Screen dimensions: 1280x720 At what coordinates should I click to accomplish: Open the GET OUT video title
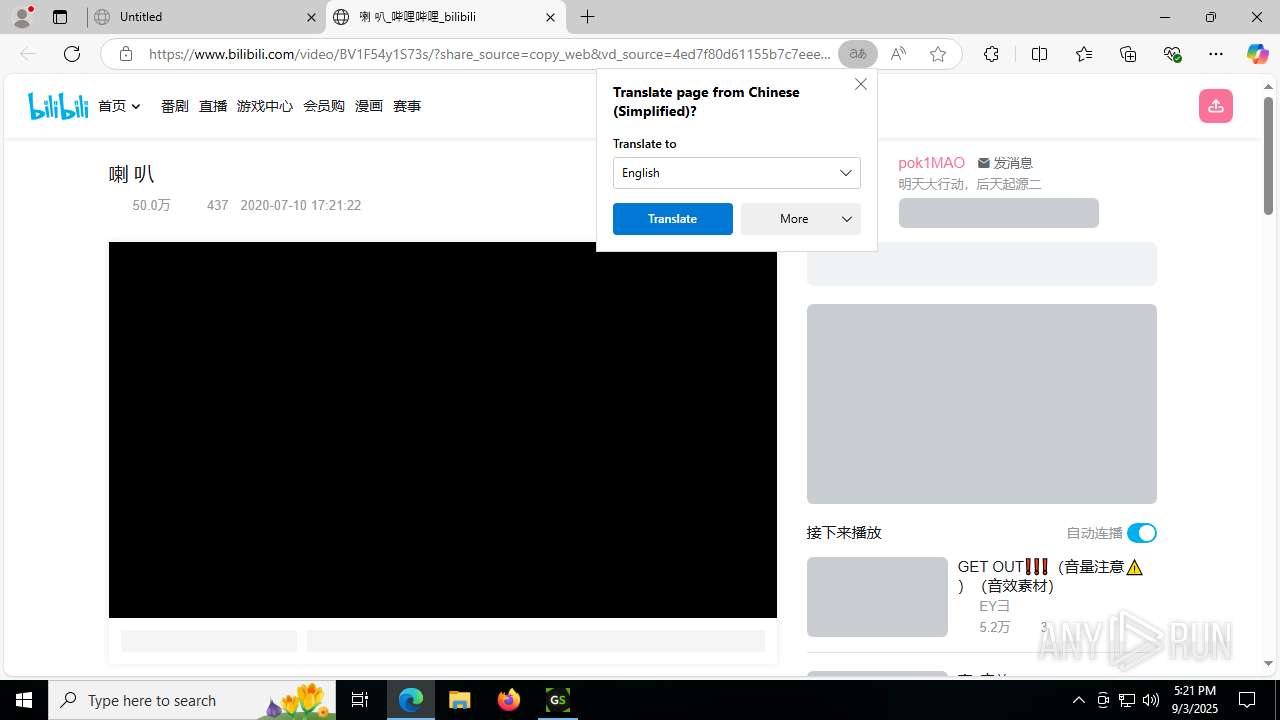coord(1050,576)
